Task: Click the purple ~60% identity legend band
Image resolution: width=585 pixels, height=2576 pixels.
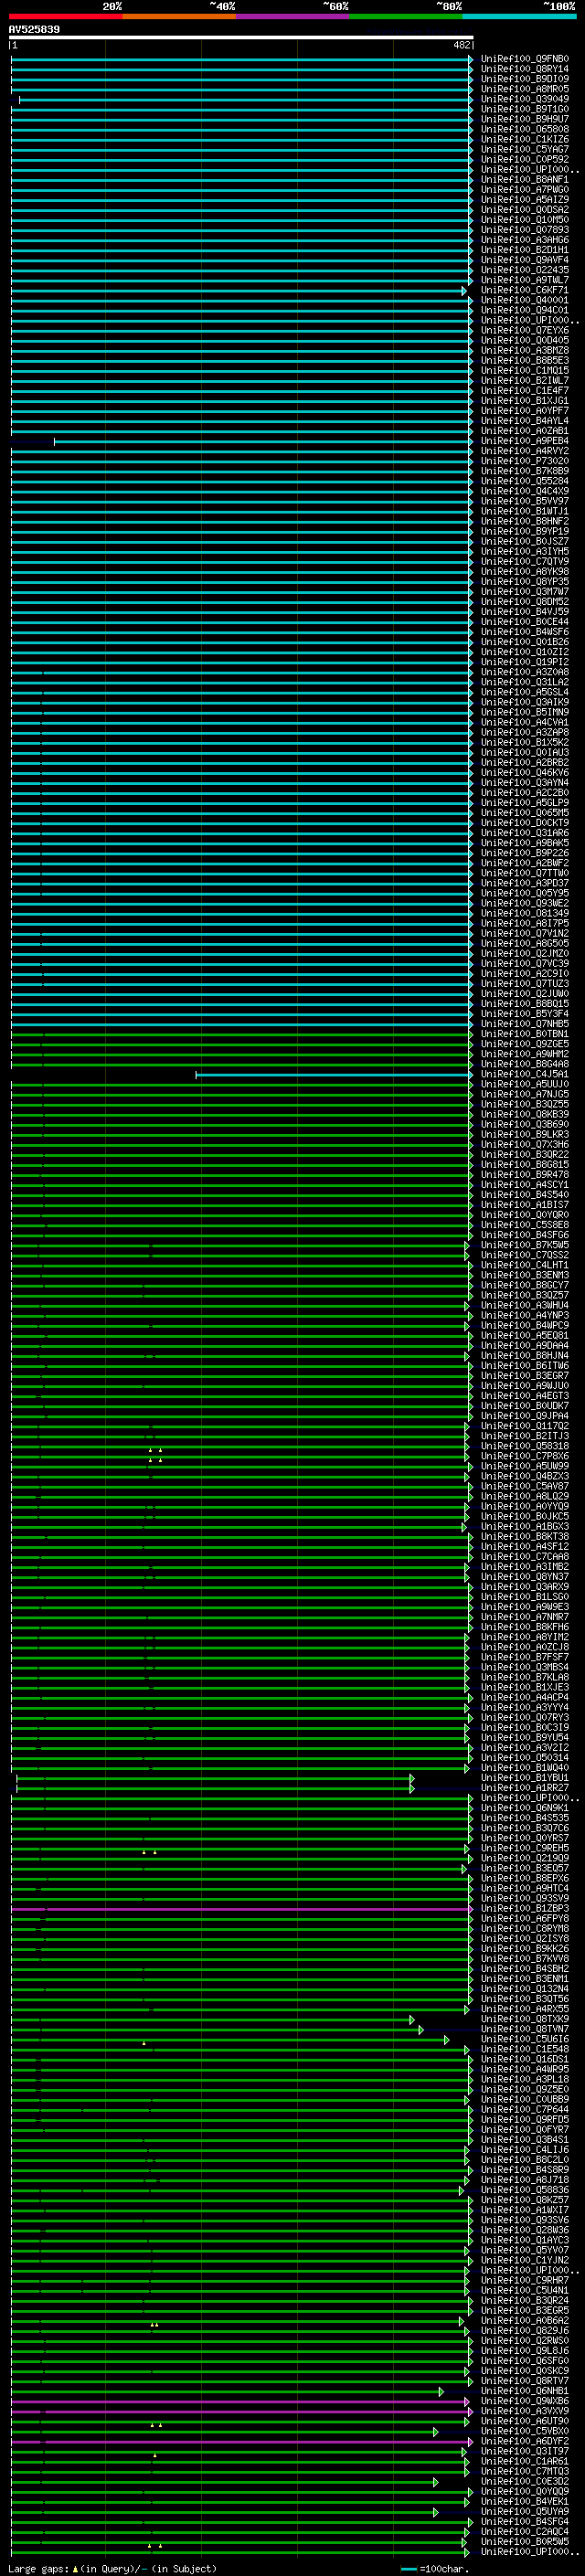Action: (x=293, y=16)
